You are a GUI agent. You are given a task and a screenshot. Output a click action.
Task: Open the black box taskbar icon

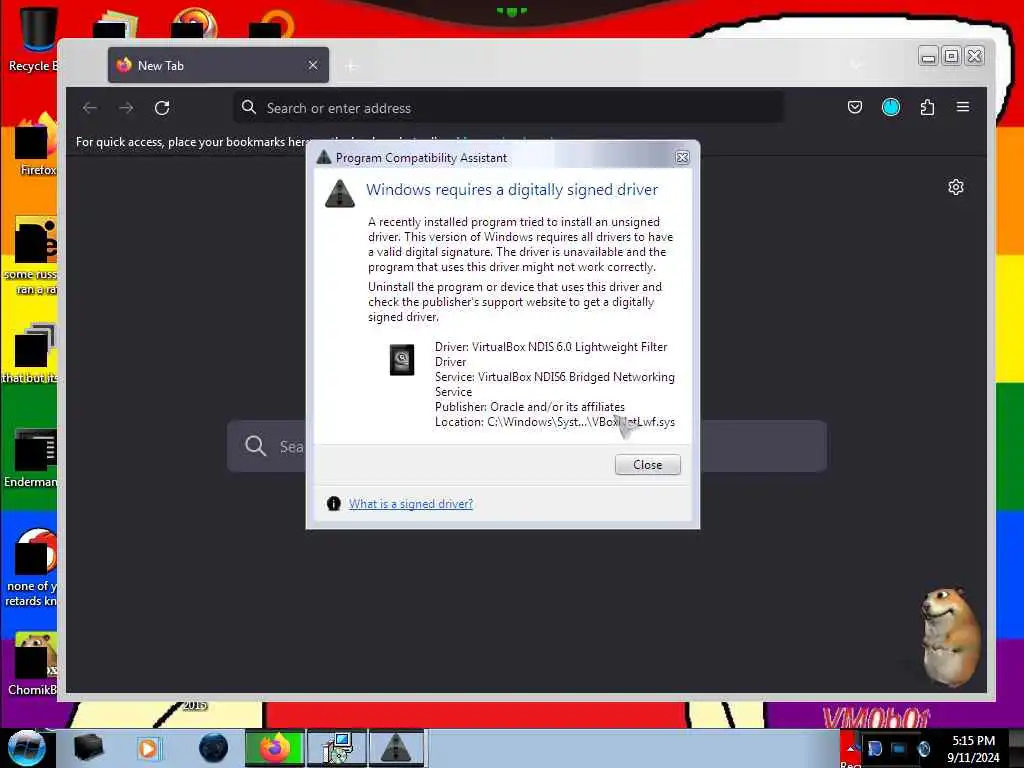(89, 748)
